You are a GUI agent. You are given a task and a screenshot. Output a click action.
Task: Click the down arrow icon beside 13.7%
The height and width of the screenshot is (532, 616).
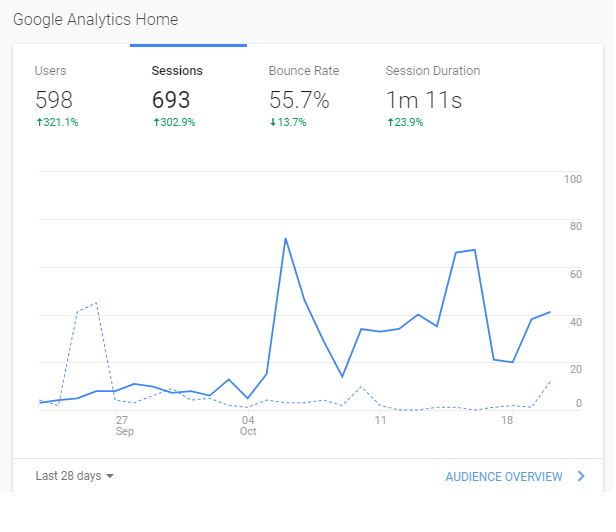pyautogui.click(x=273, y=122)
